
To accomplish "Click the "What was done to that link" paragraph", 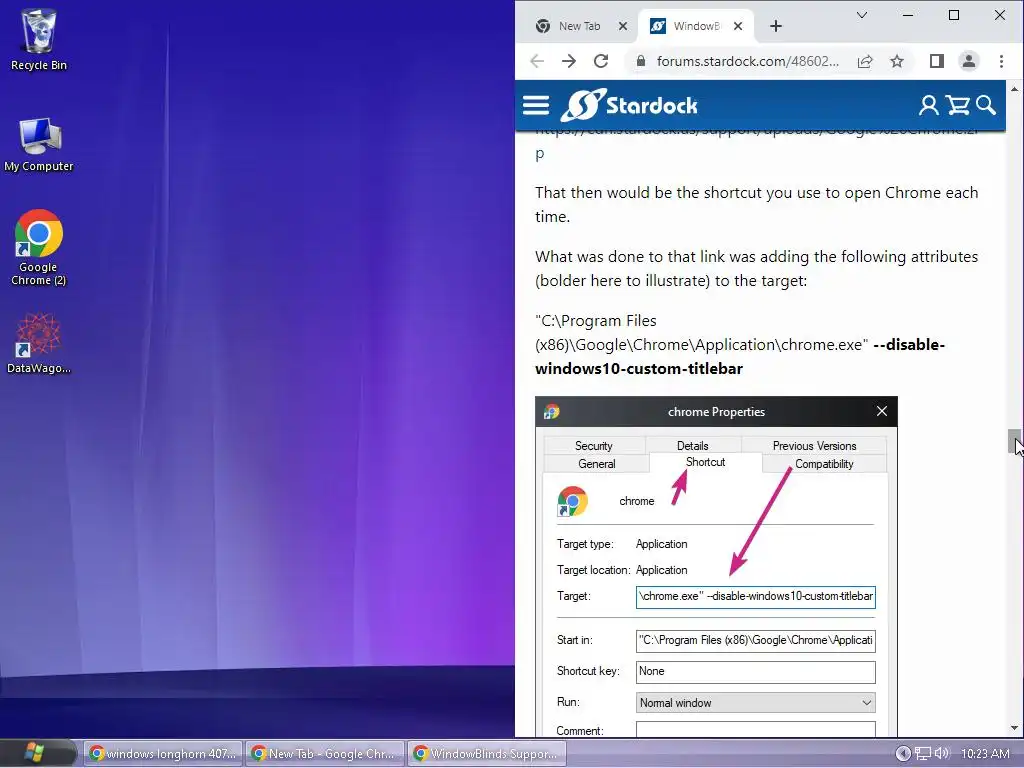I will click(756, 268).
